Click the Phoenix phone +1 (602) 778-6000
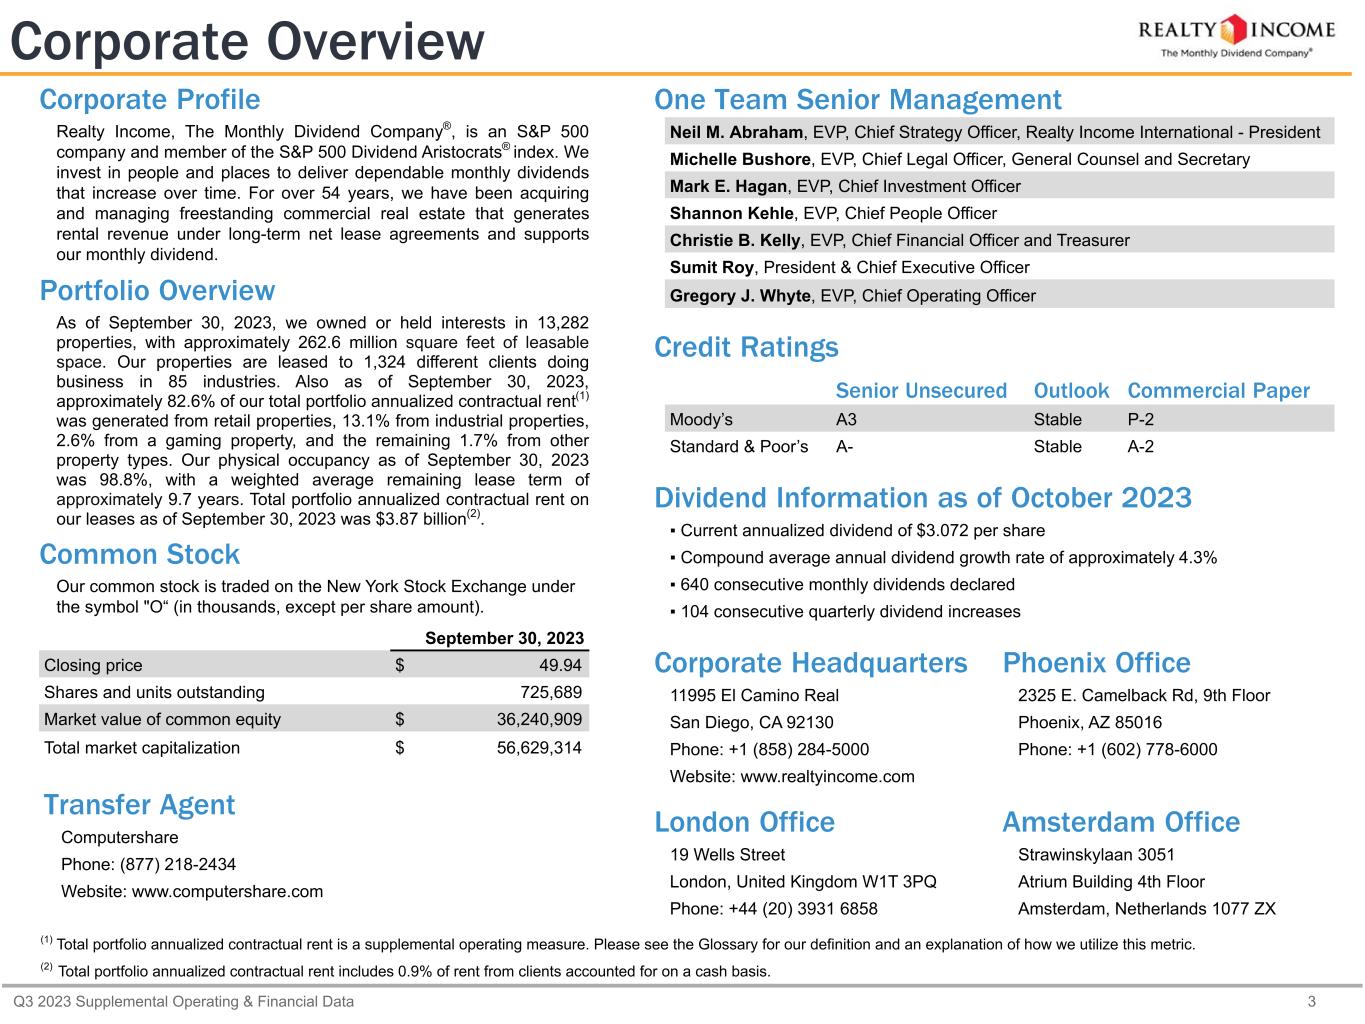The image size is (1365, 1024). click(1118, 750)
